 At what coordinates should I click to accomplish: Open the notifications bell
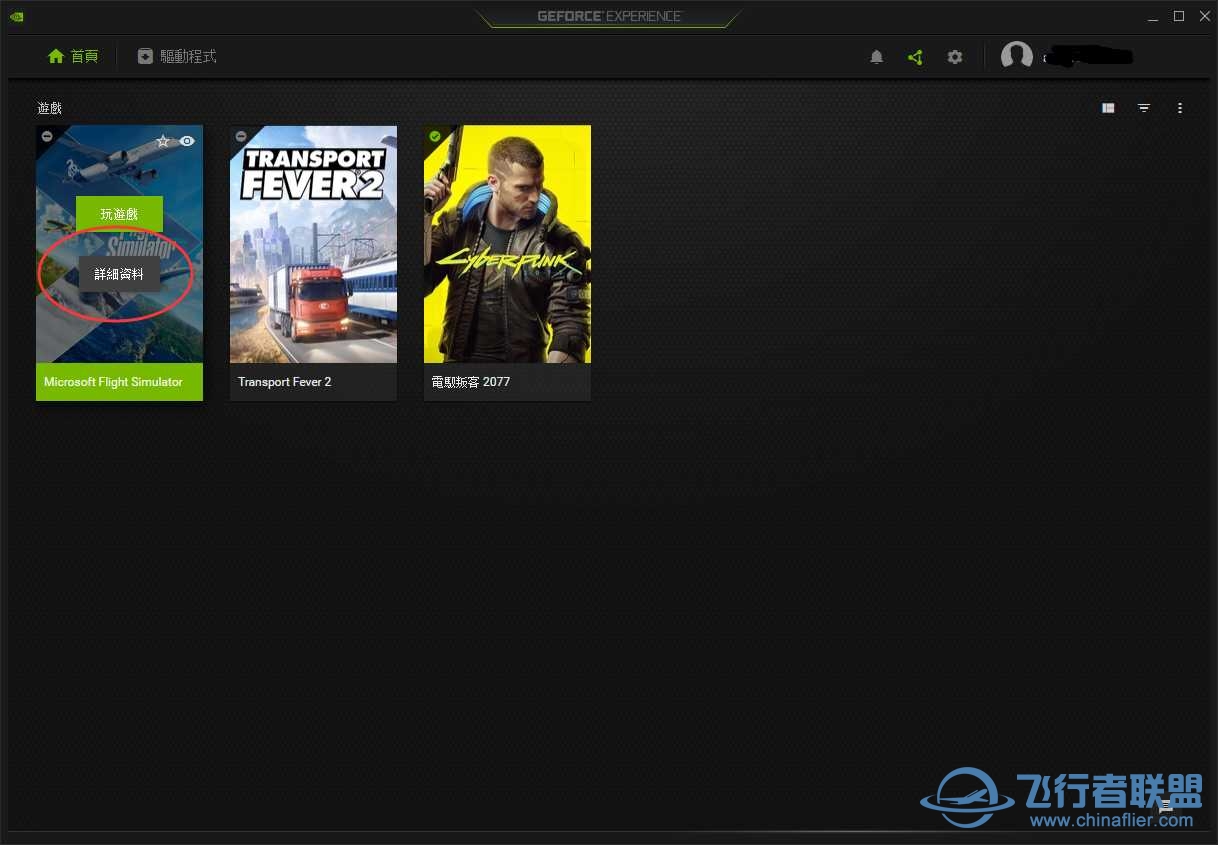click(876, 57)
